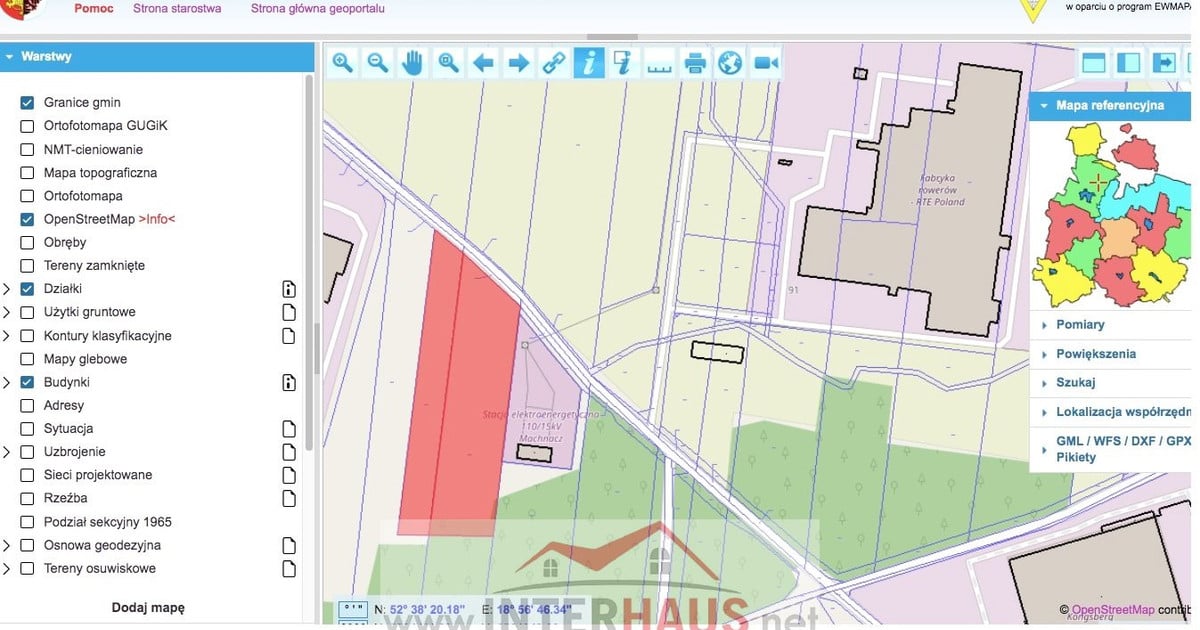1200x630 pixels.
Task: Turn off the Granice gmin layer
Action: point(27,103)
